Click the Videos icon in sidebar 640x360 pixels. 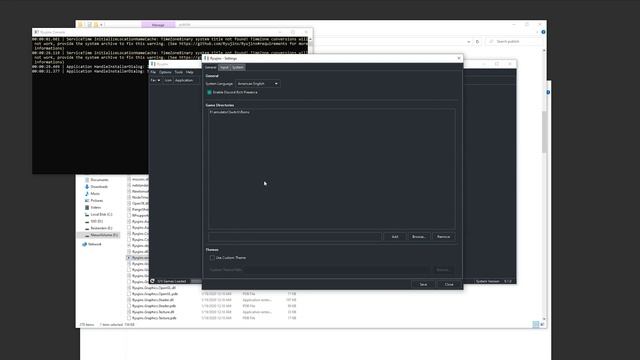tap(87, 208)
